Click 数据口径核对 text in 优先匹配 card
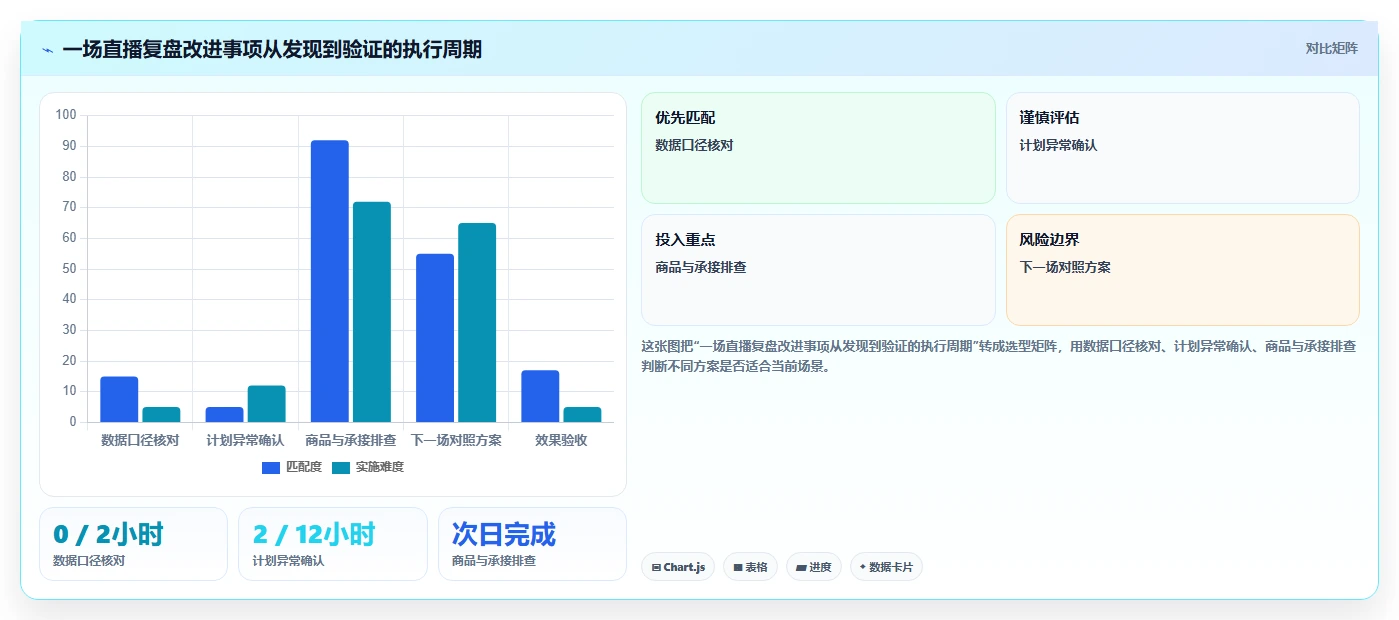Viewport: 1399px width, 620px height. pyautogui.click(x=694, y=146)
